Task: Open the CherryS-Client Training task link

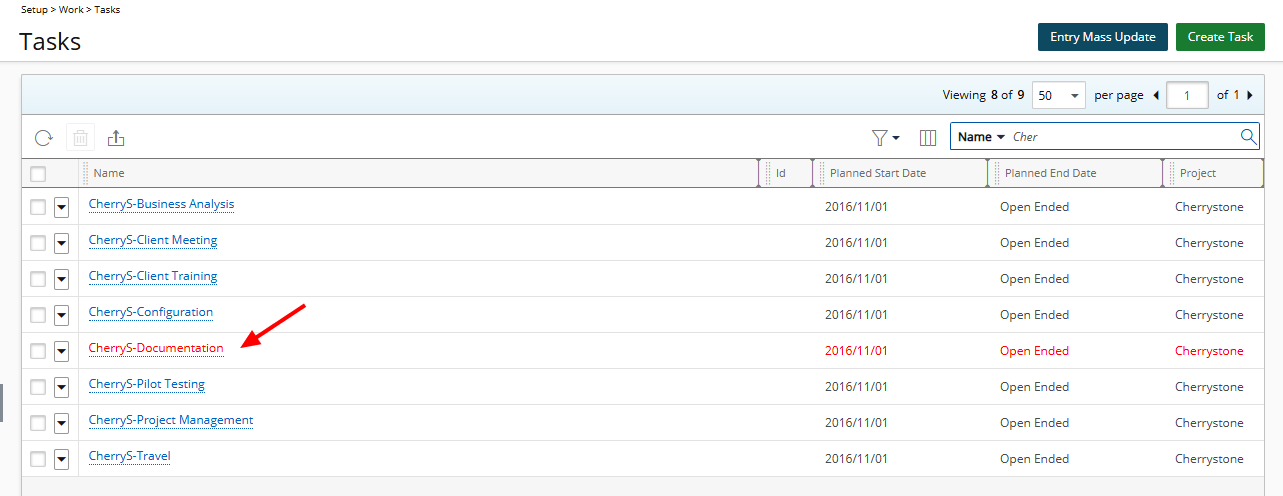Action: [153, 276]
